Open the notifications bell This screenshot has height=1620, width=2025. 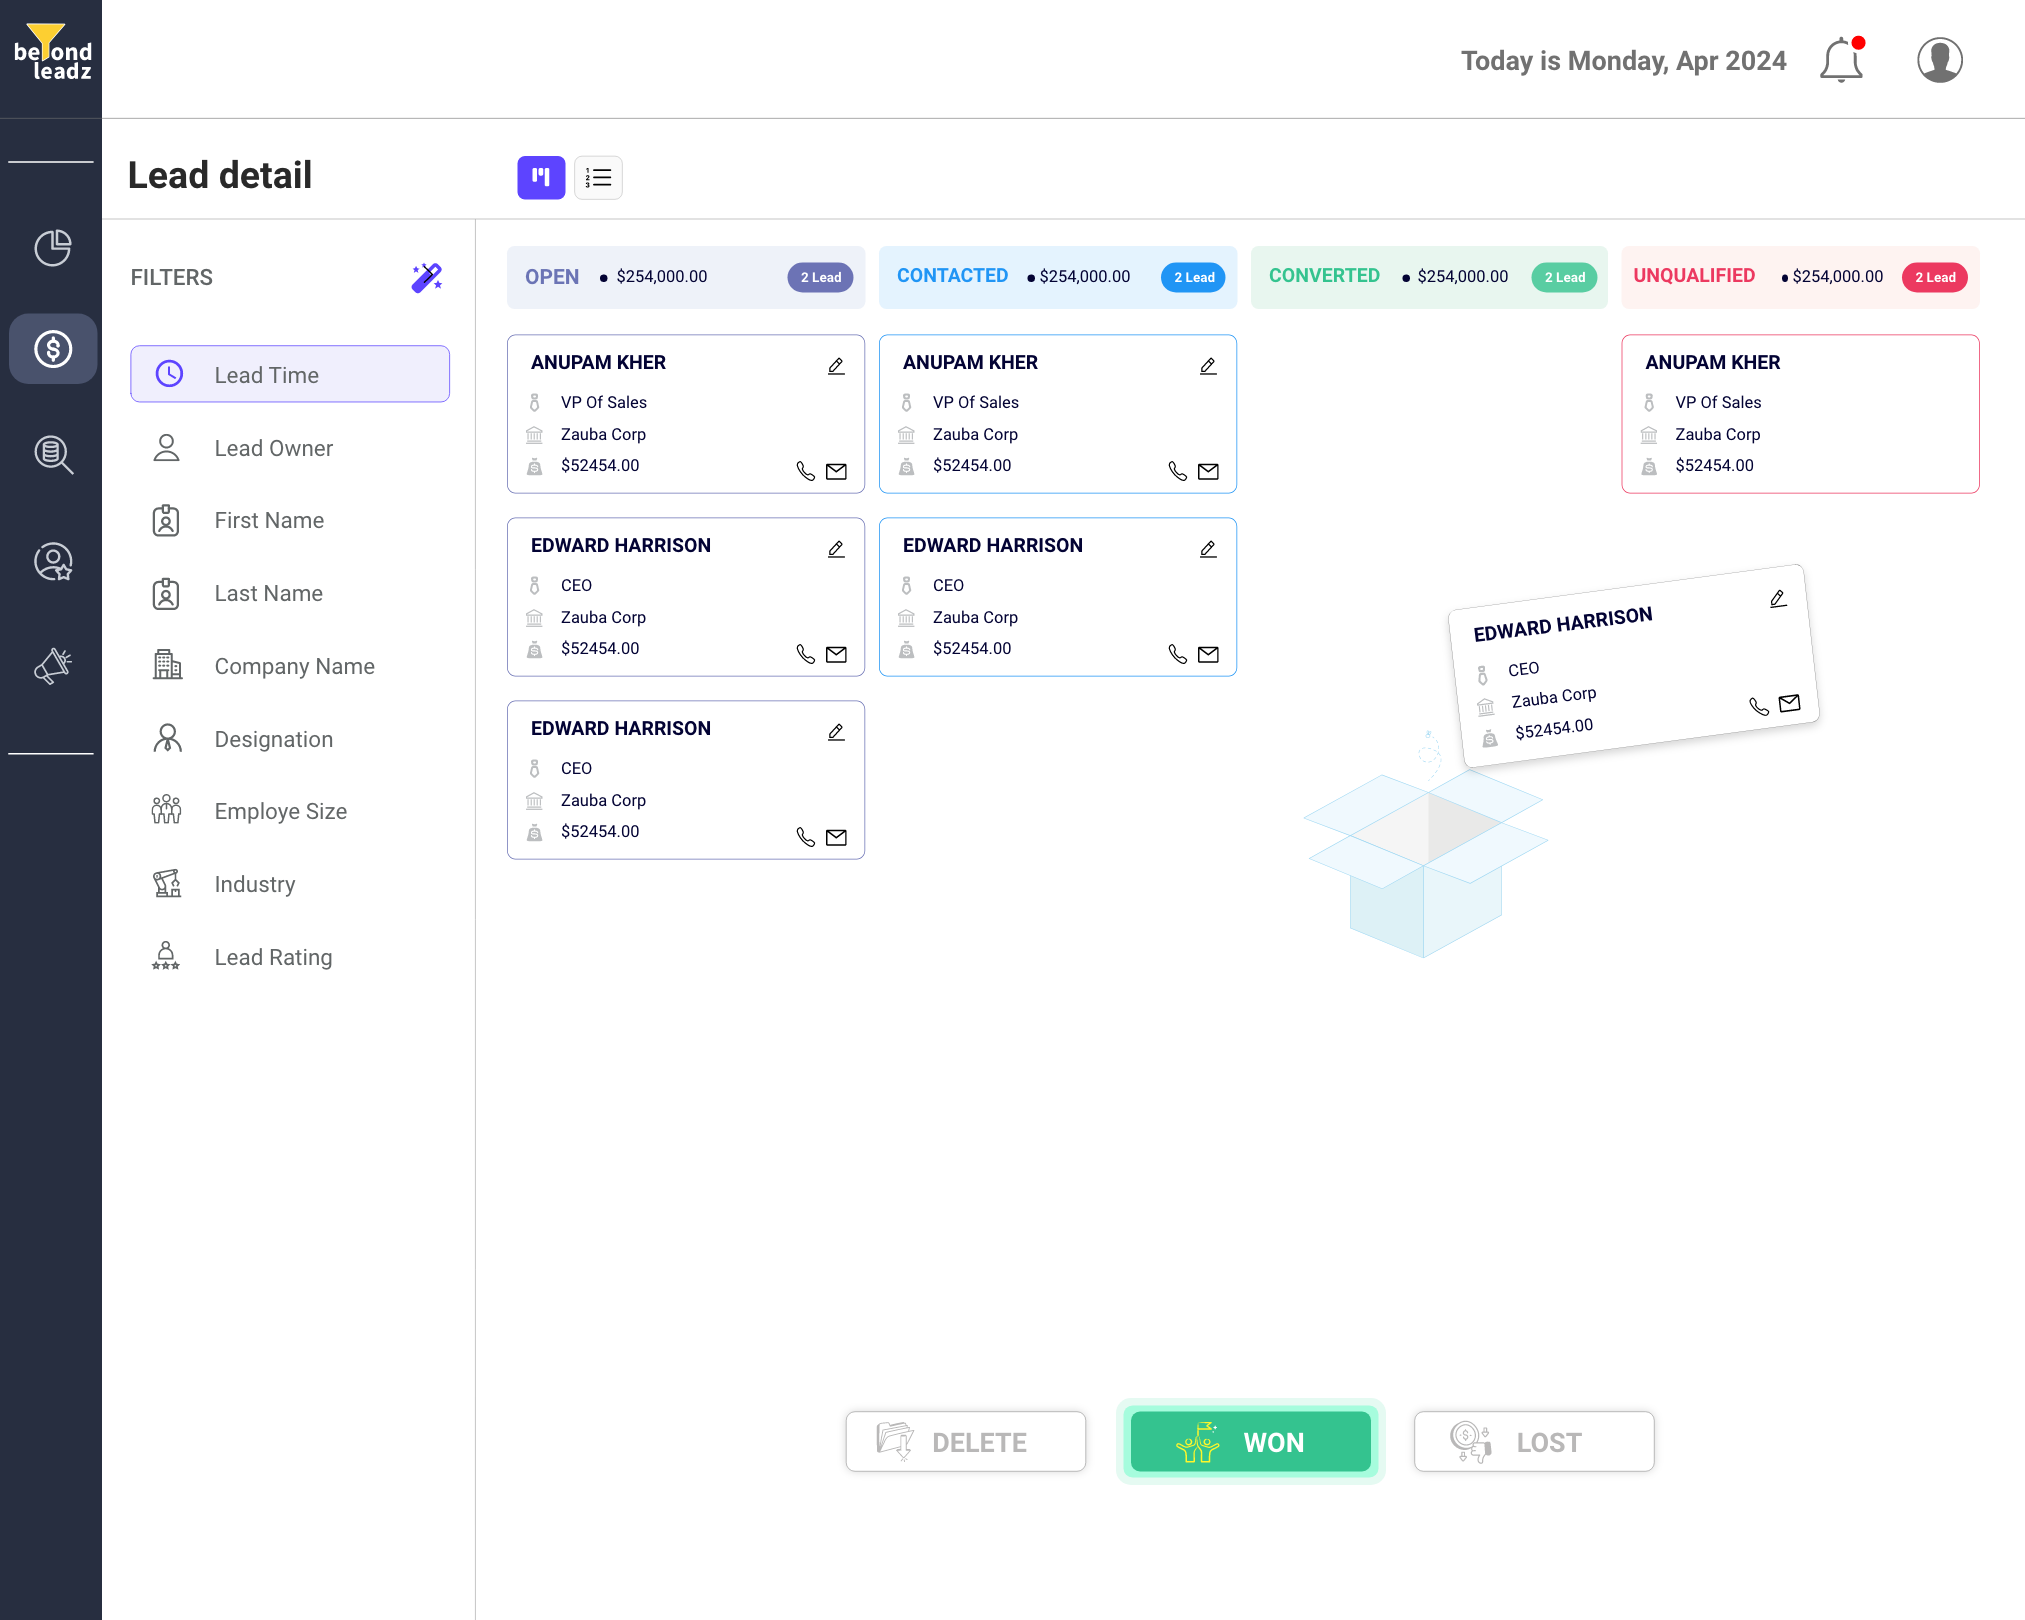click(1840, 61)
